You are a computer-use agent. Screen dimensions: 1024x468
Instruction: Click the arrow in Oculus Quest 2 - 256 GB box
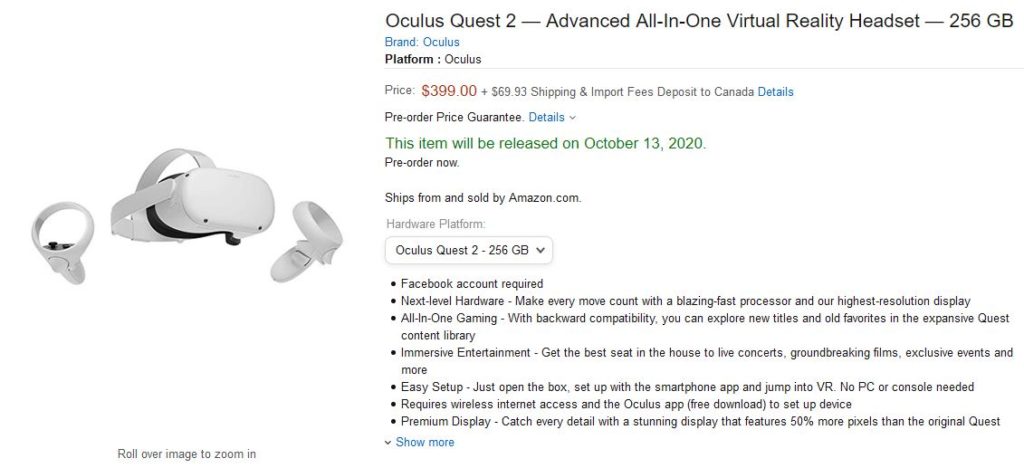(541, 249)
